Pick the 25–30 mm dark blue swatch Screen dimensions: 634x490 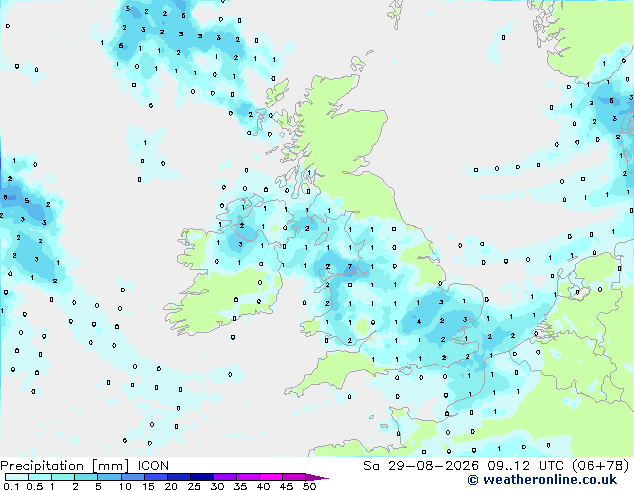202,477
